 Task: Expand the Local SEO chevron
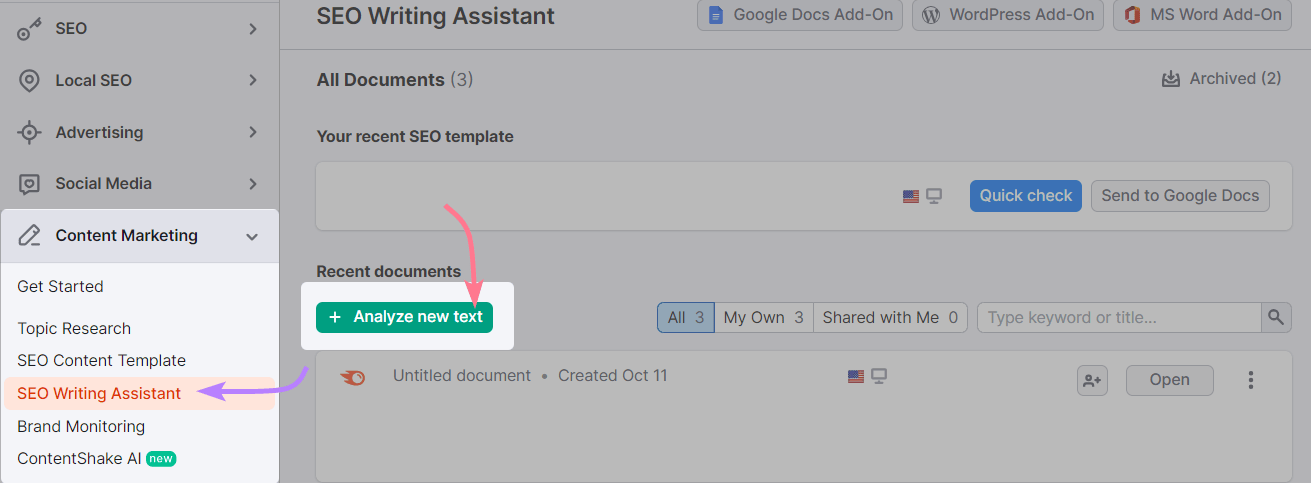252,80
